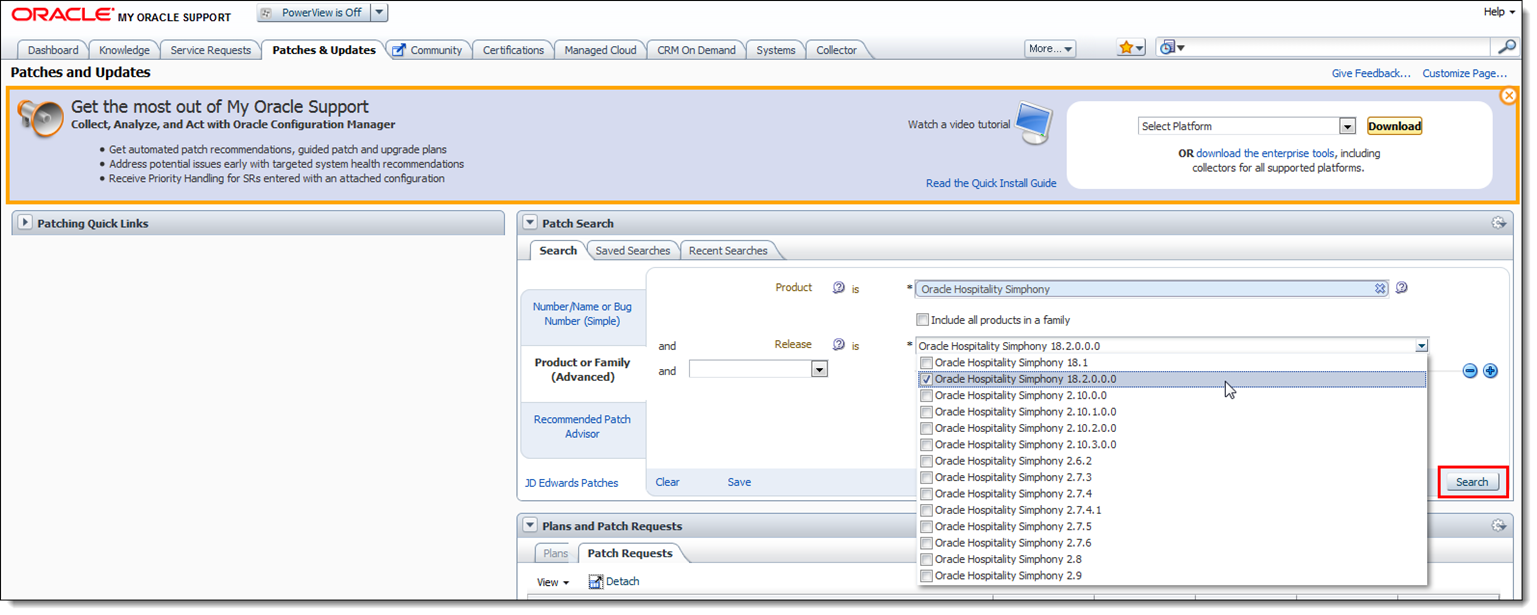Collapse the Patch Search panel
This screenshot has height=615, width=1537.
click(530, 223)
